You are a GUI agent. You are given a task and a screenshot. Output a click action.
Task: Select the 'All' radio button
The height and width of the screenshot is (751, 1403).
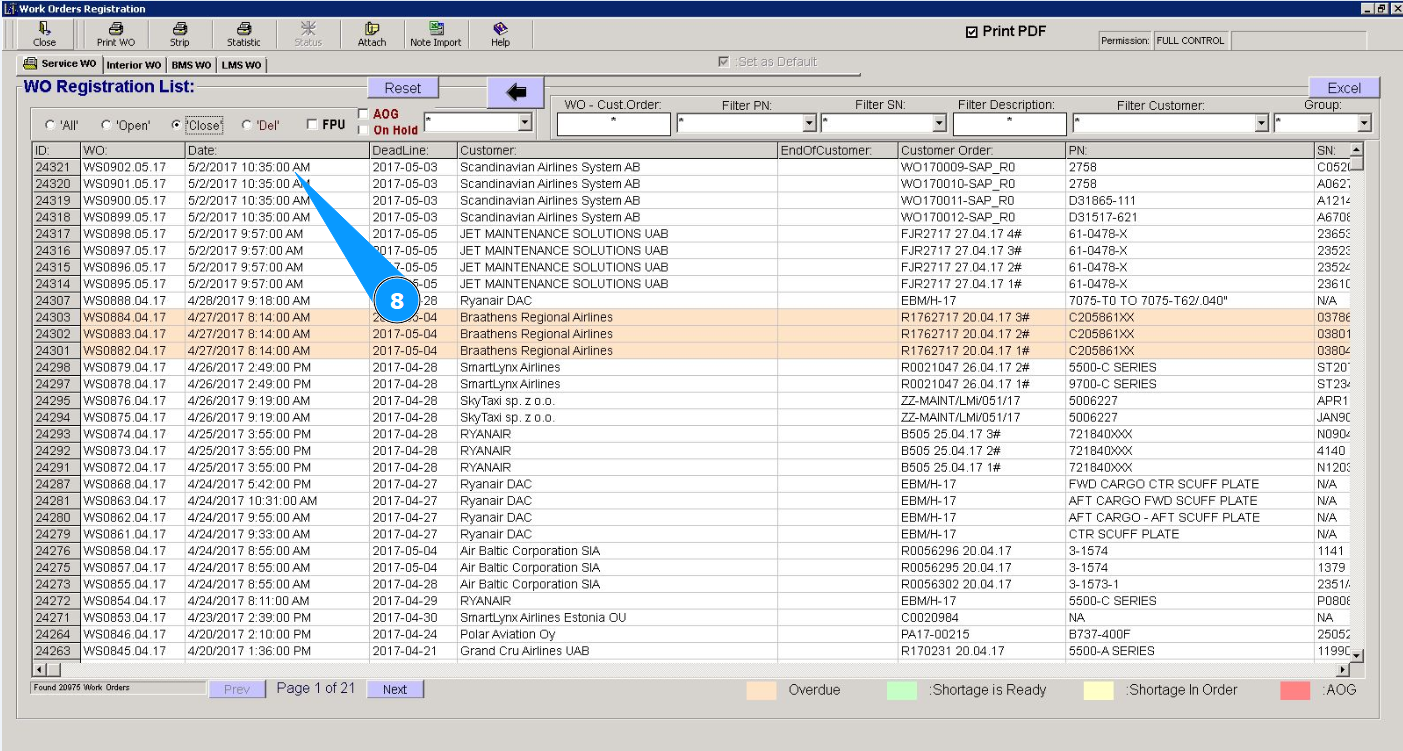coord(50,126)
